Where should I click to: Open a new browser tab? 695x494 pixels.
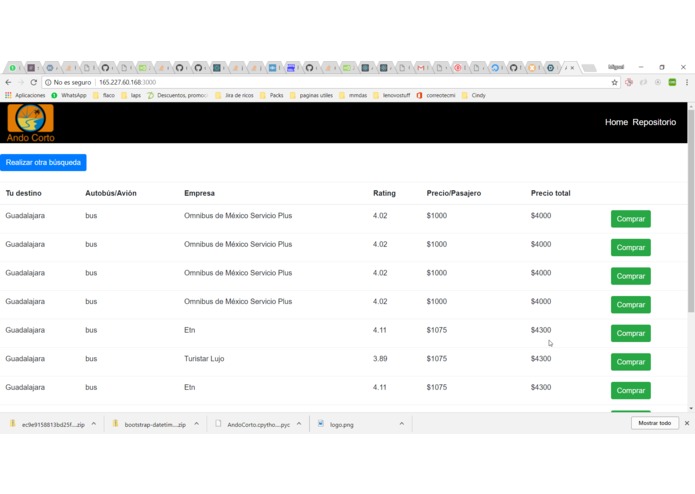point(589,68)
